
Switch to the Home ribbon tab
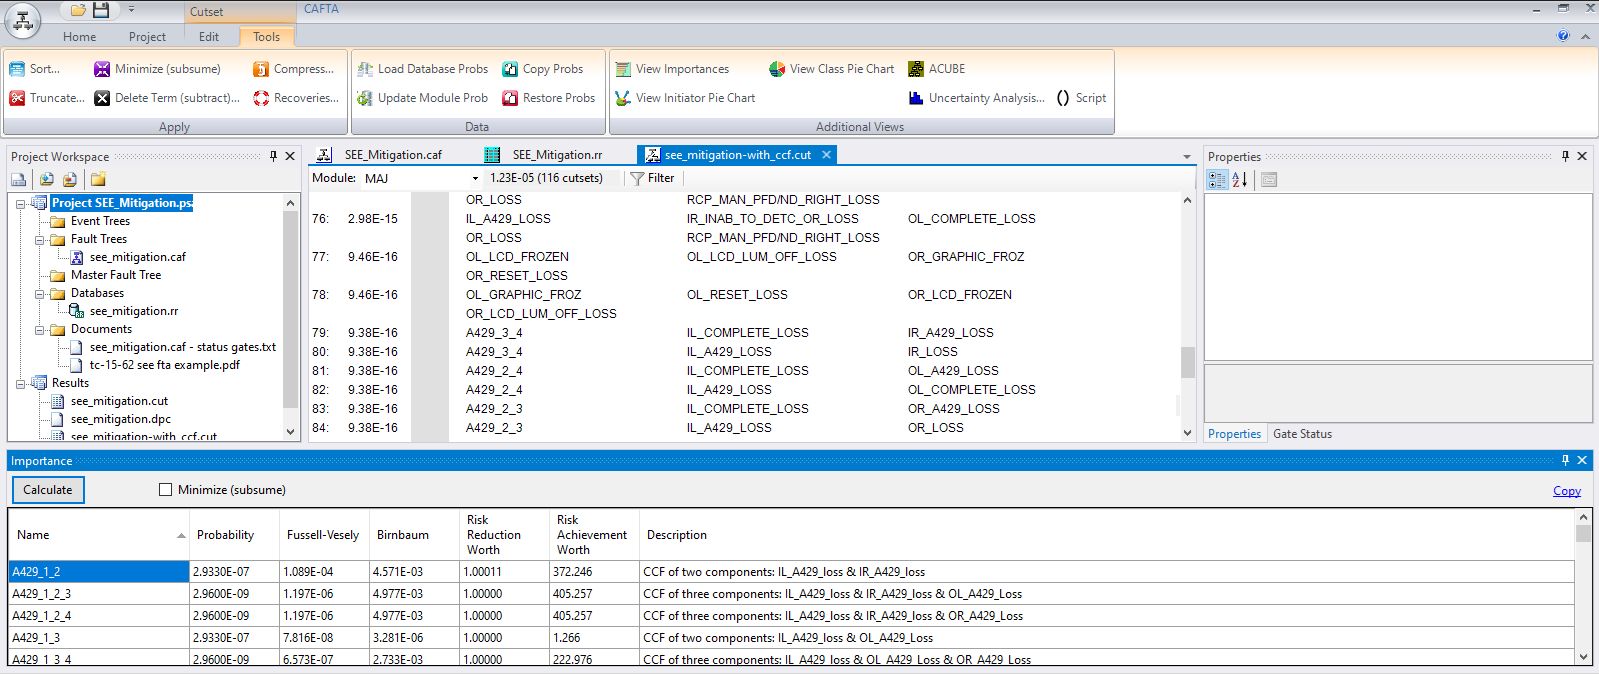[80, 37]
